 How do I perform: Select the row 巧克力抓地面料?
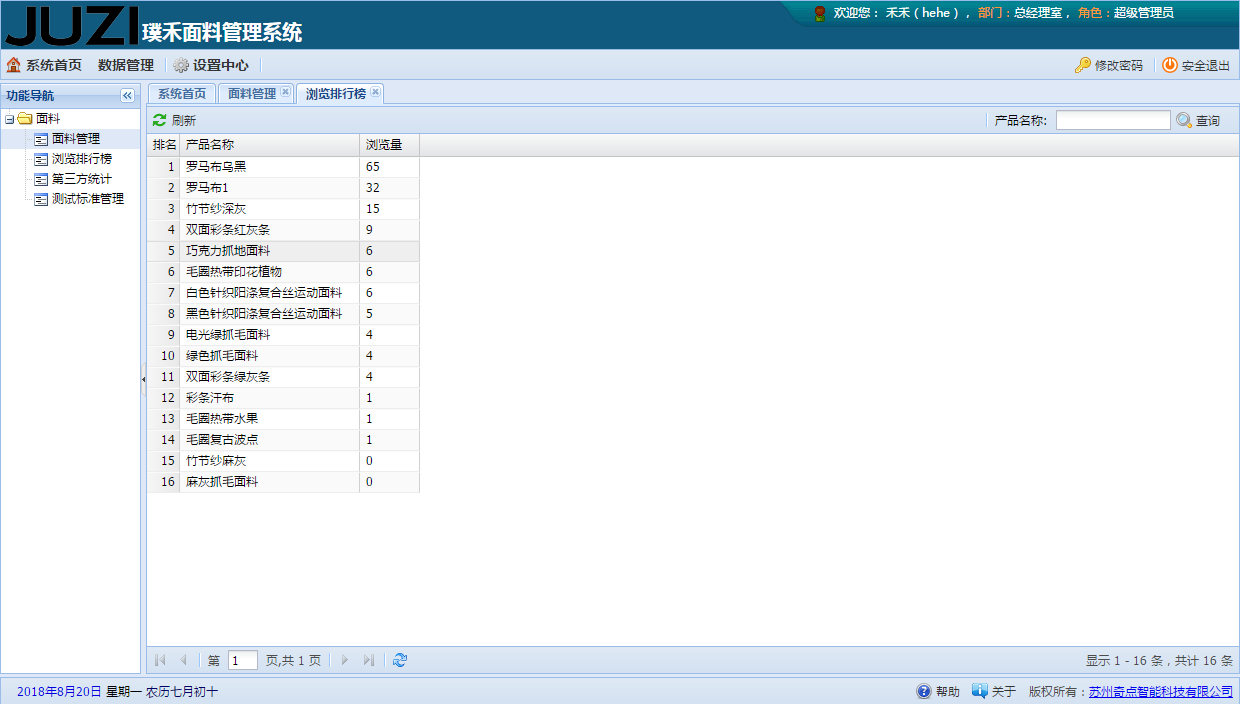click(x=283, y=251)
